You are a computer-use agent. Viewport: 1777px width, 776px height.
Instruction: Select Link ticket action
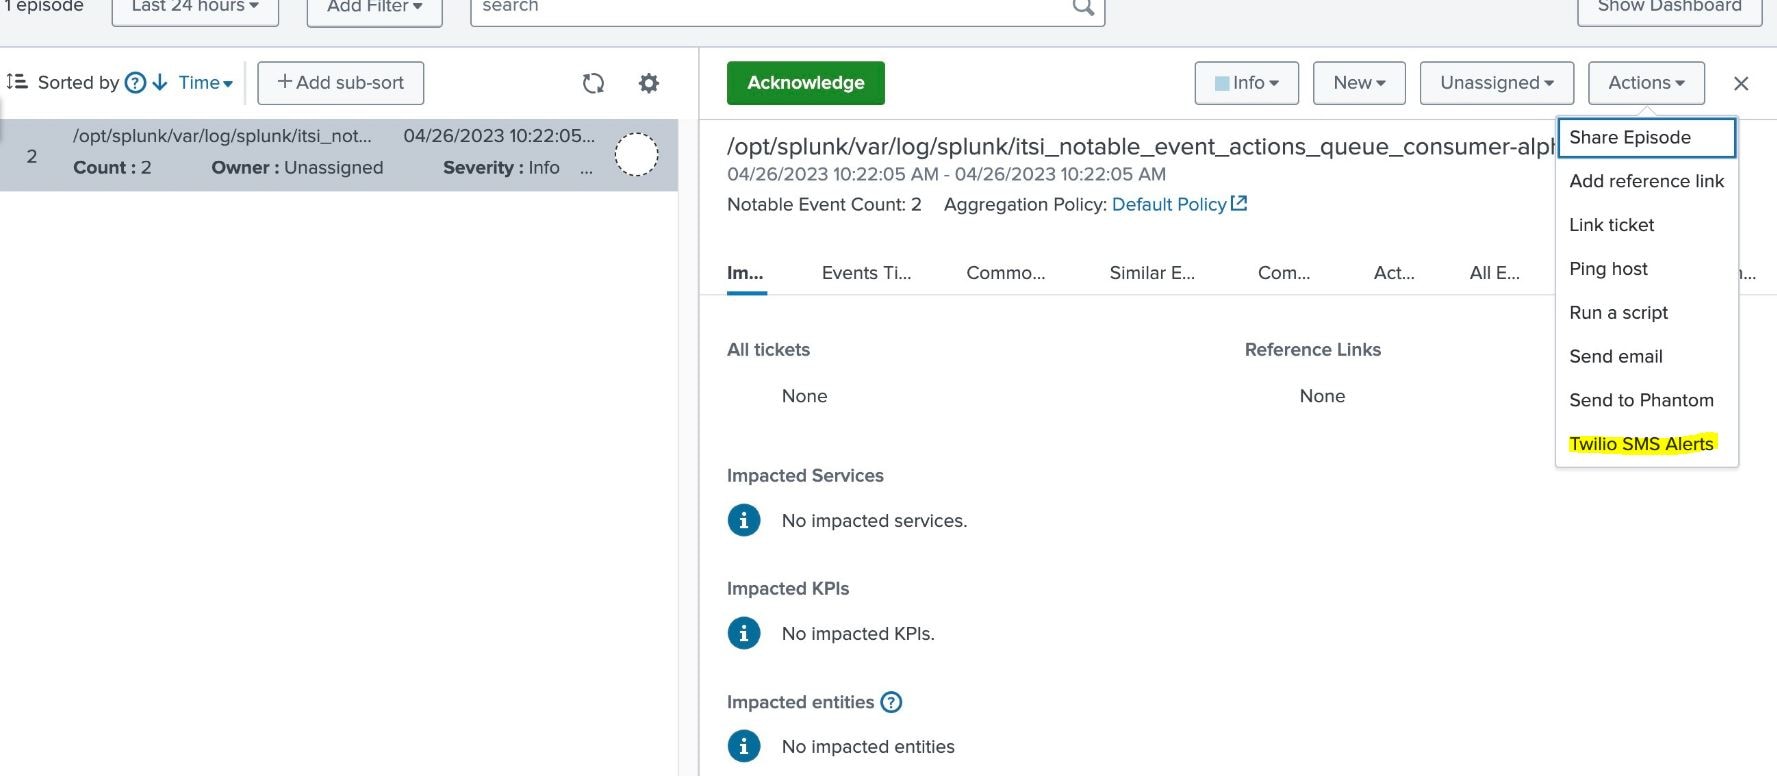tap(1646, 225)
